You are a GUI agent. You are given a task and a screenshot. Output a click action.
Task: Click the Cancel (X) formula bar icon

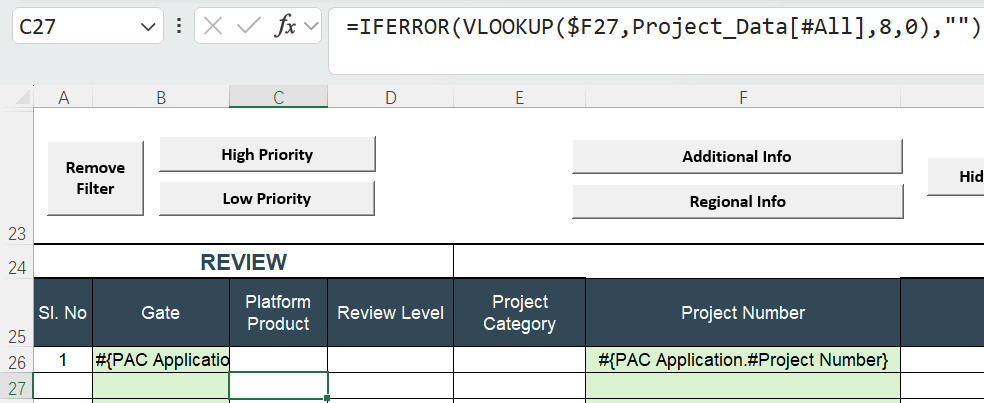[213, 27]
